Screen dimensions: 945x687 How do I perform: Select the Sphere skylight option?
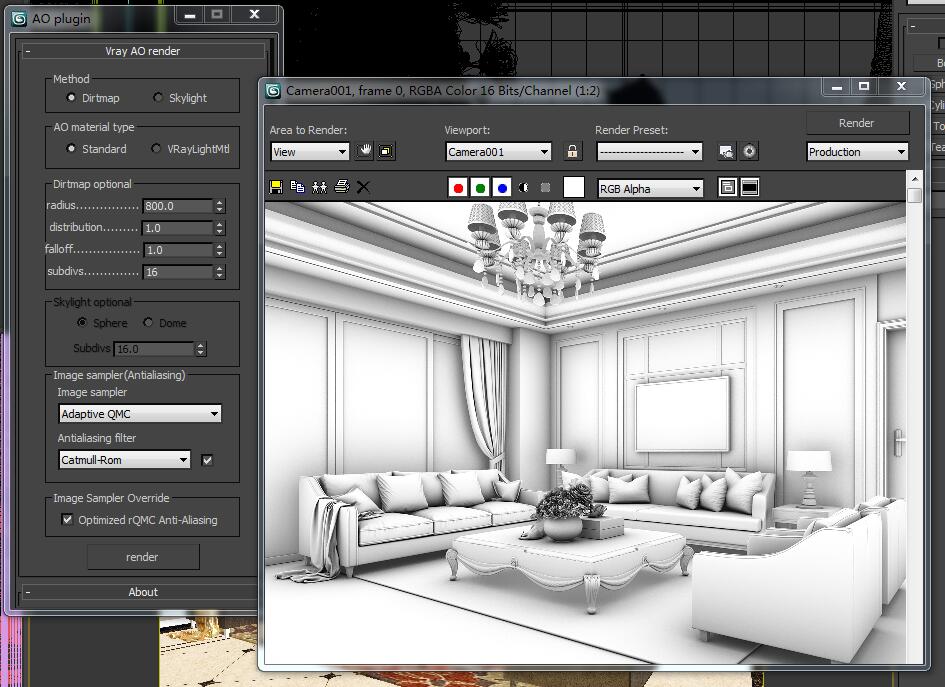pos(83,322)
